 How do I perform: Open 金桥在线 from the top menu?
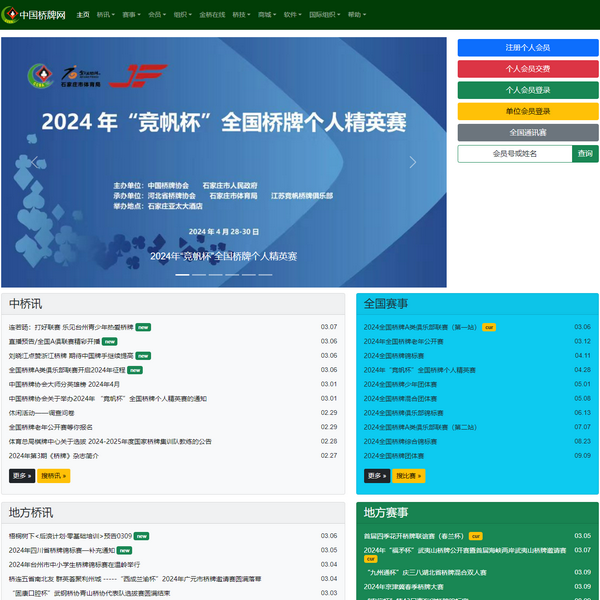click(212, 15)
